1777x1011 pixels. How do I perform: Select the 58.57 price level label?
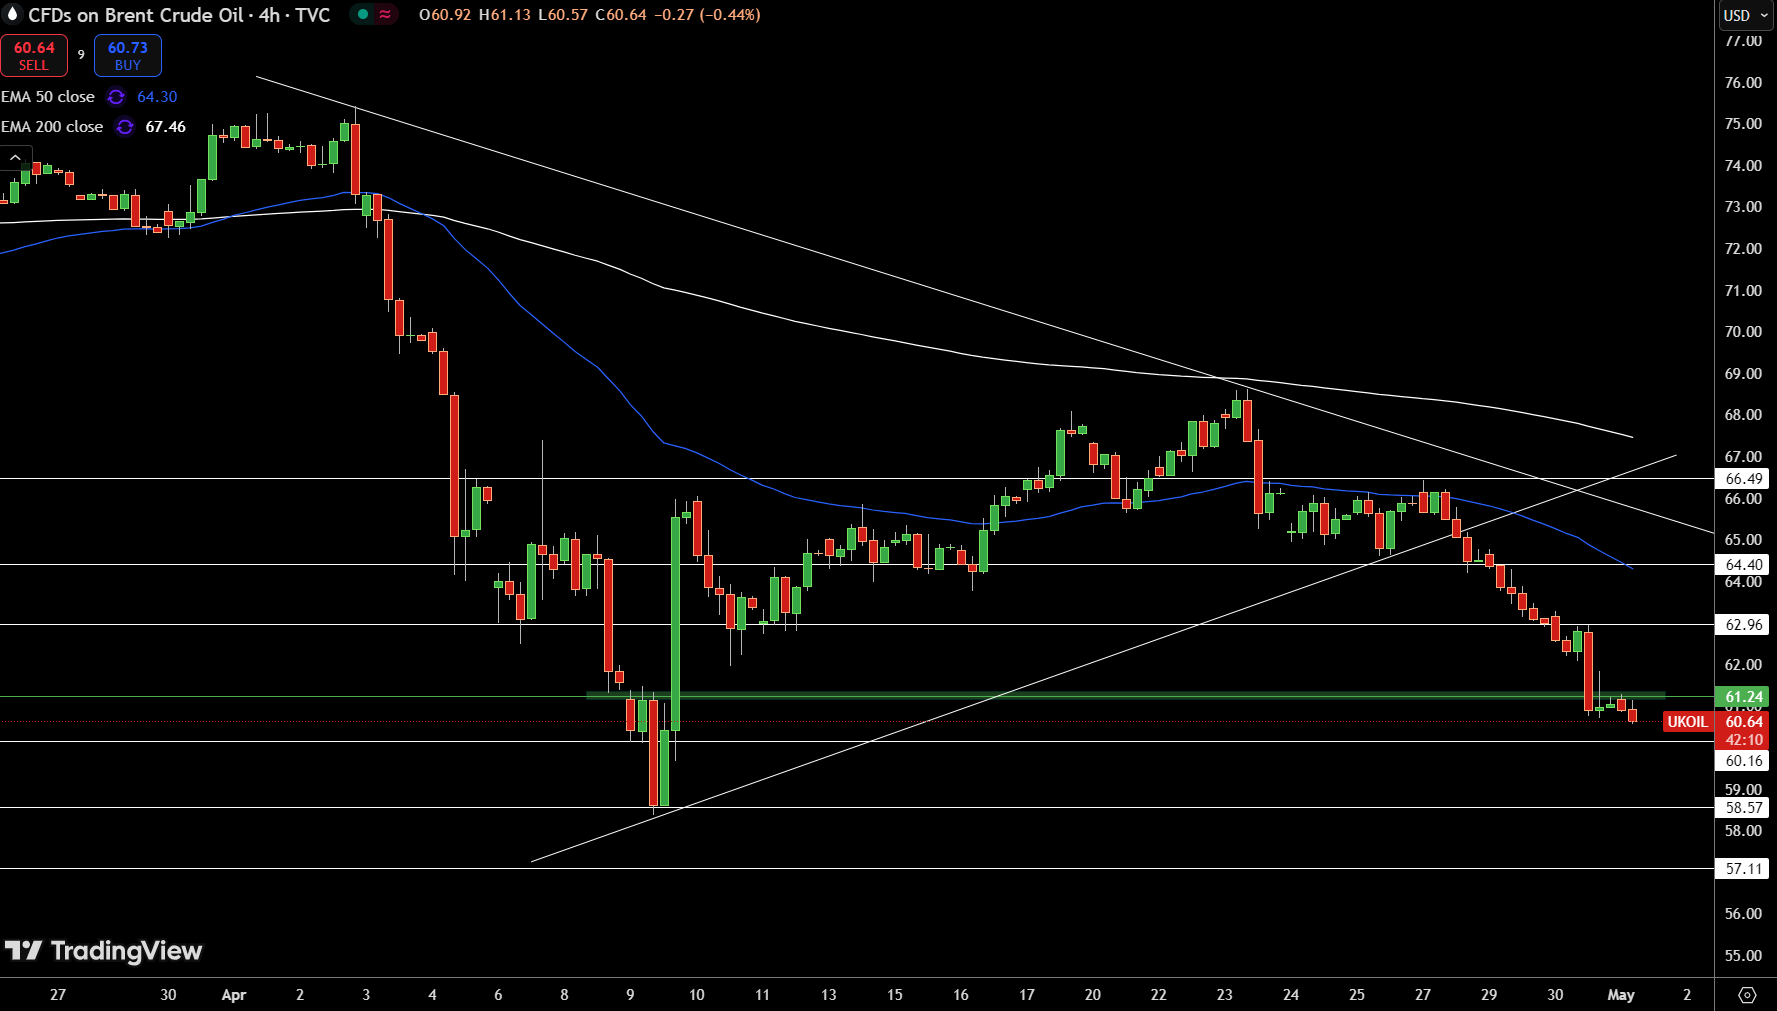(1744, 808)
